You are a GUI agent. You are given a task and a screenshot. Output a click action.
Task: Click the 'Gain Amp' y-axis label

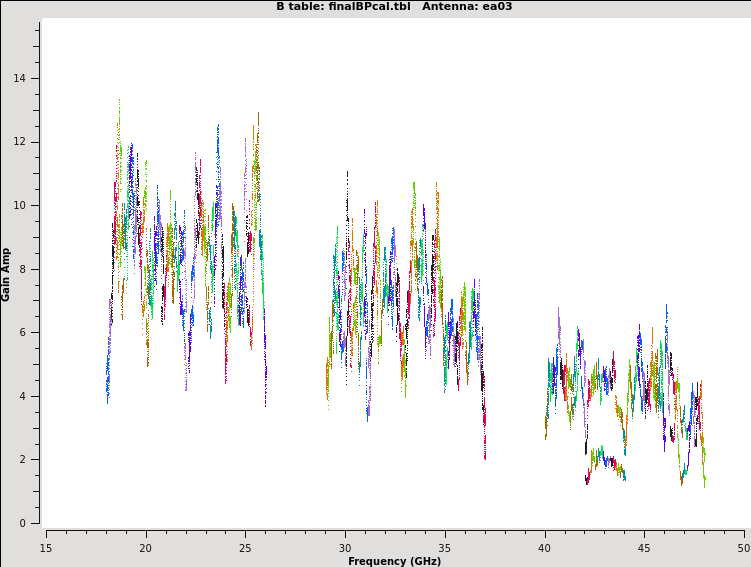point(7,274)
